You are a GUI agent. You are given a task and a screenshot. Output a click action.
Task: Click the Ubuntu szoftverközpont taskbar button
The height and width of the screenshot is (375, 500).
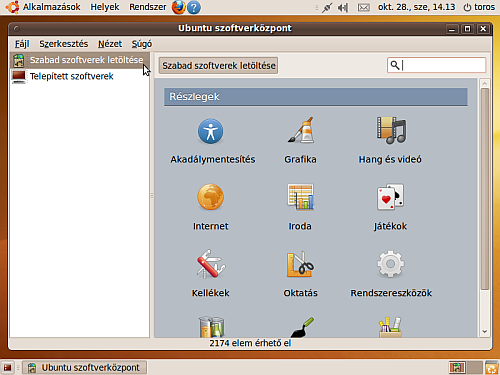[85, 368]
